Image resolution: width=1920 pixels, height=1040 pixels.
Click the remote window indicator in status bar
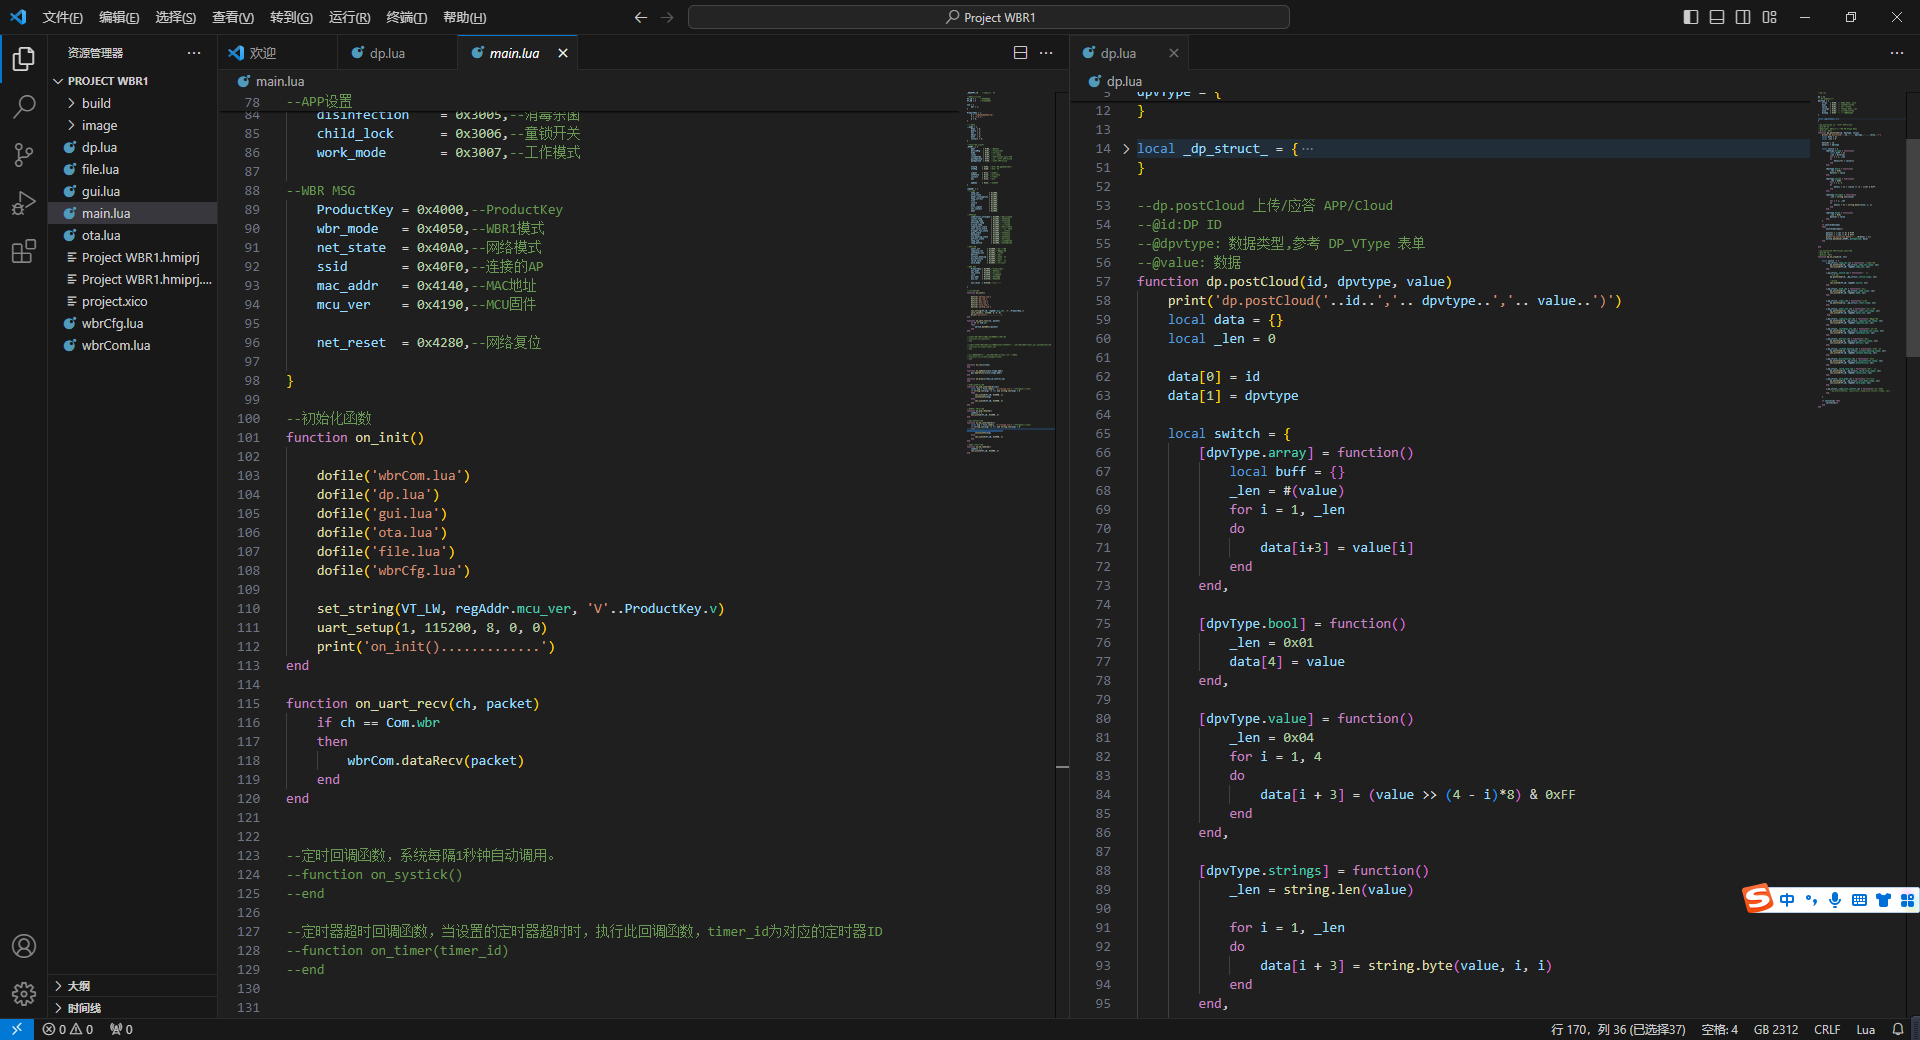pos(17,1029)
